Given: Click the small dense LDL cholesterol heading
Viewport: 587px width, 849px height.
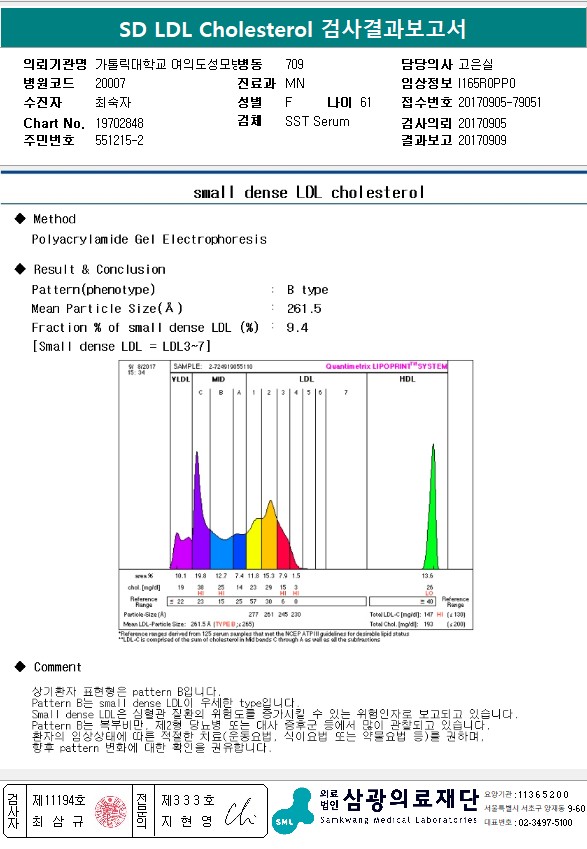Looking at the screenshot, I should pos(309,192).
